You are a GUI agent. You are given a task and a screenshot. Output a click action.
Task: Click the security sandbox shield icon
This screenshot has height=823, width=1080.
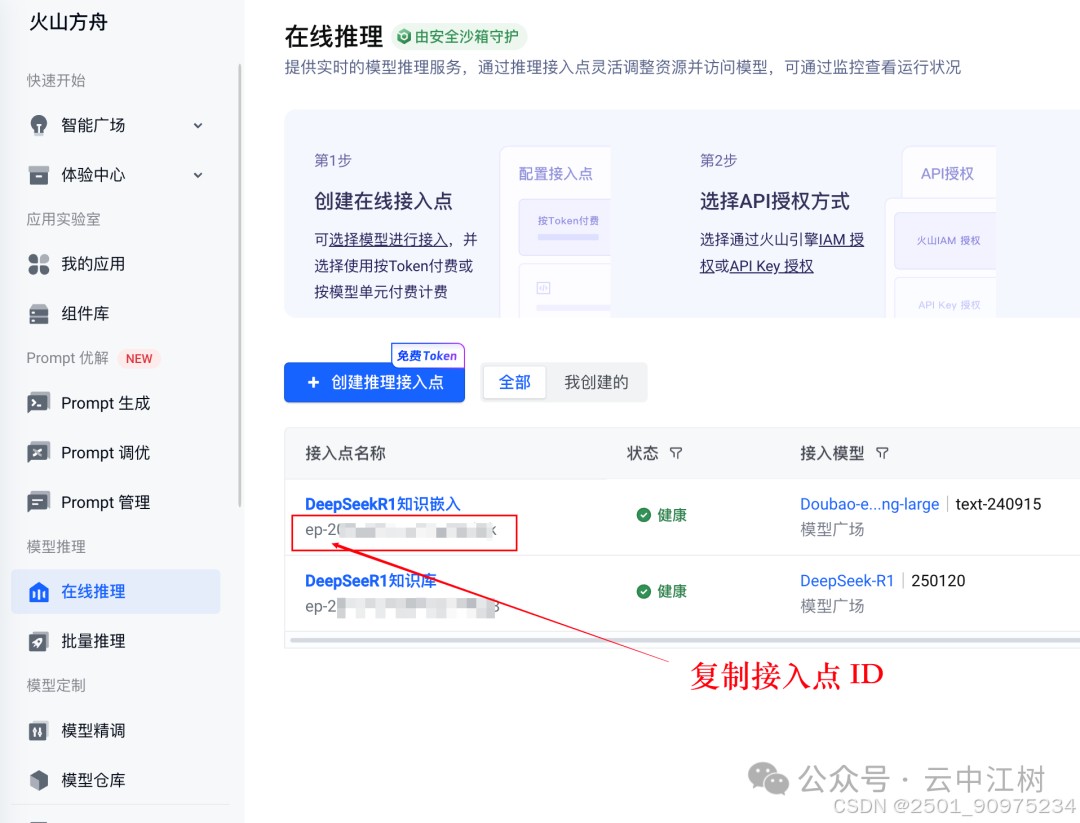(404, 37)
